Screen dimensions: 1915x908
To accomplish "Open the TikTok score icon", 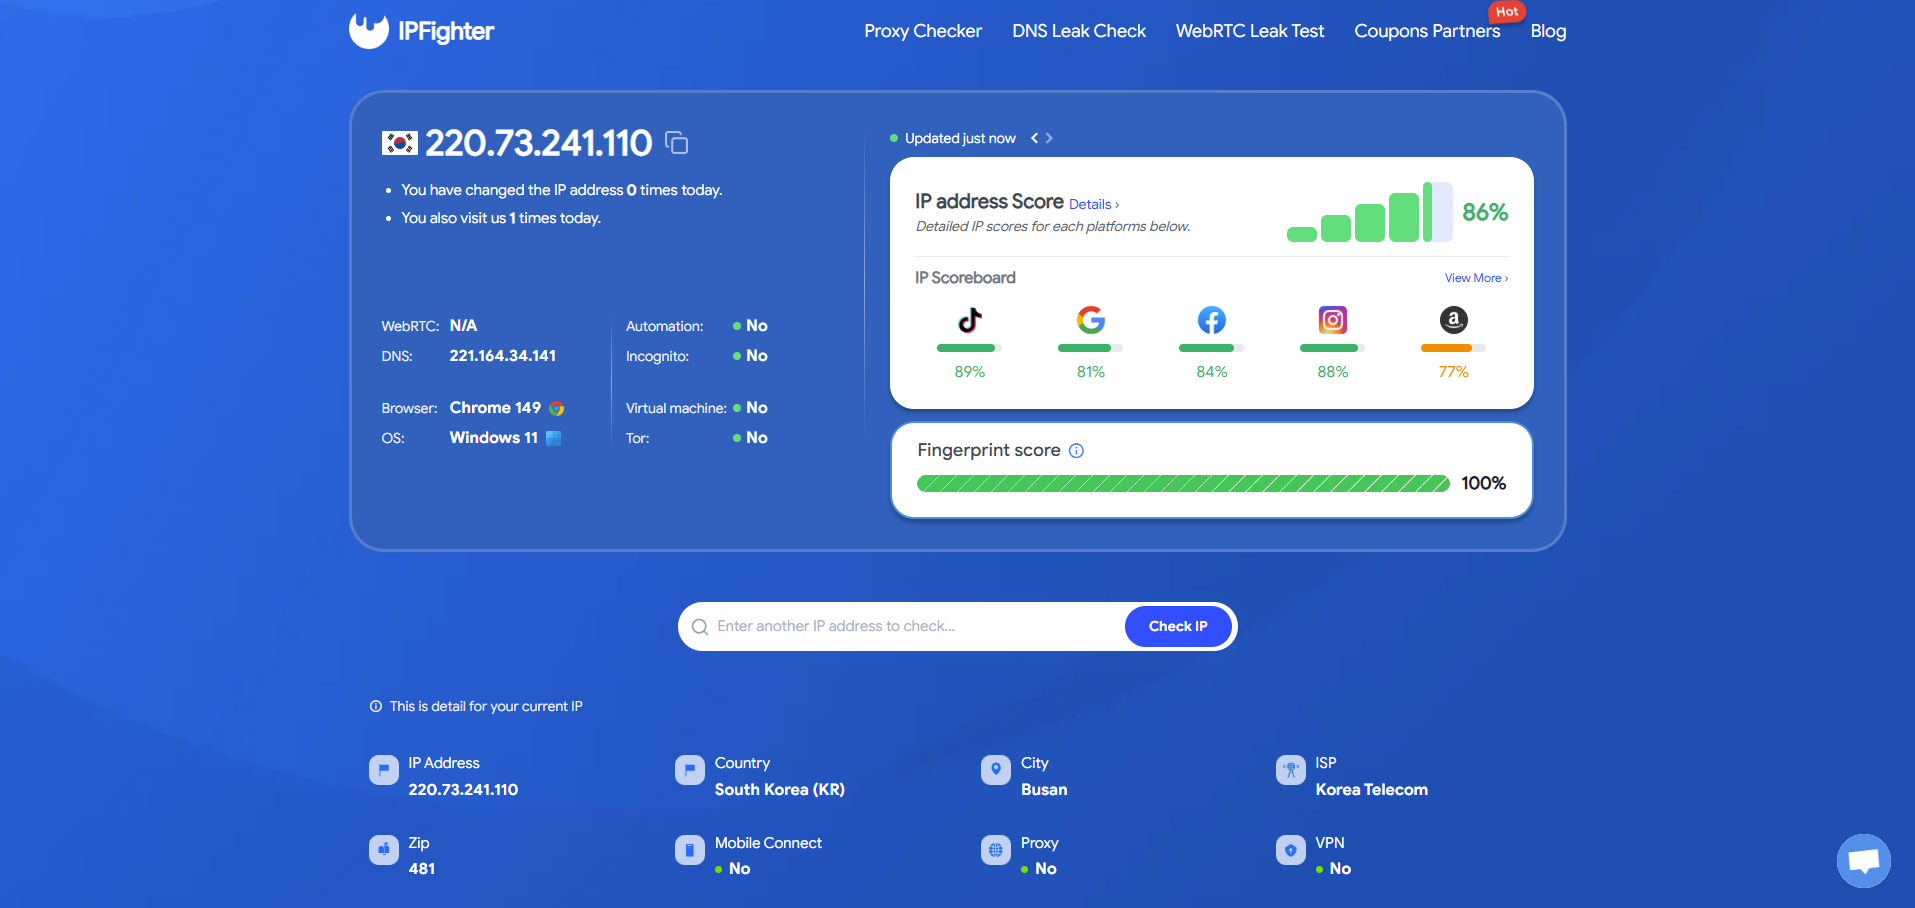I will pos(970,320).
